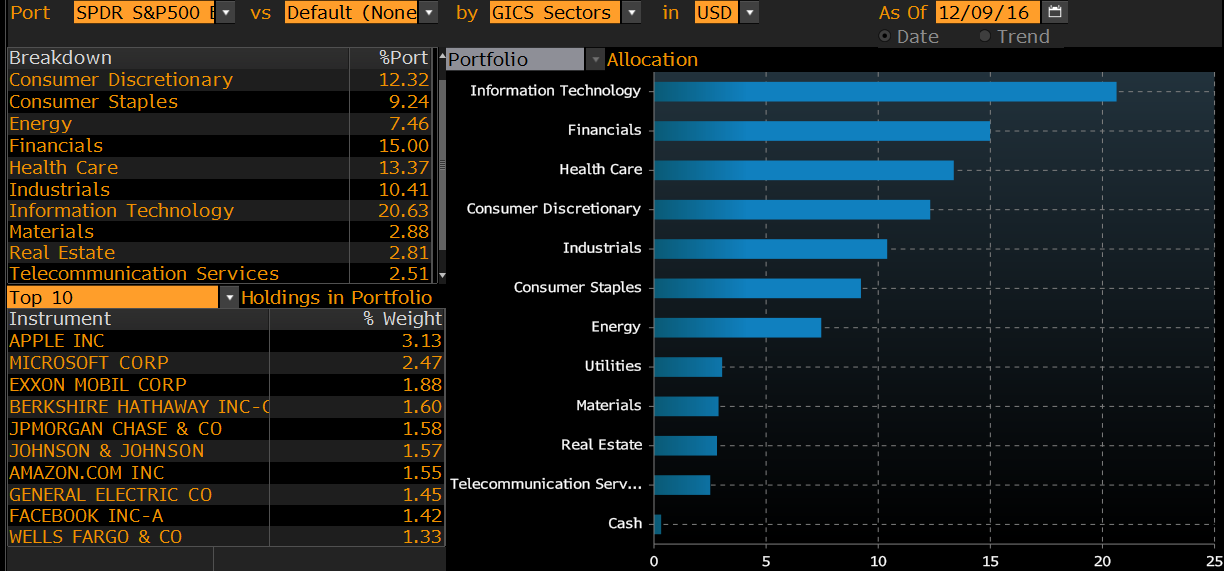Image resolution: width=1224 pixels, height=571 pixels.
Task: Select the Industrials breakdown row
Action: pyautogui.click(x=219, y=190)
